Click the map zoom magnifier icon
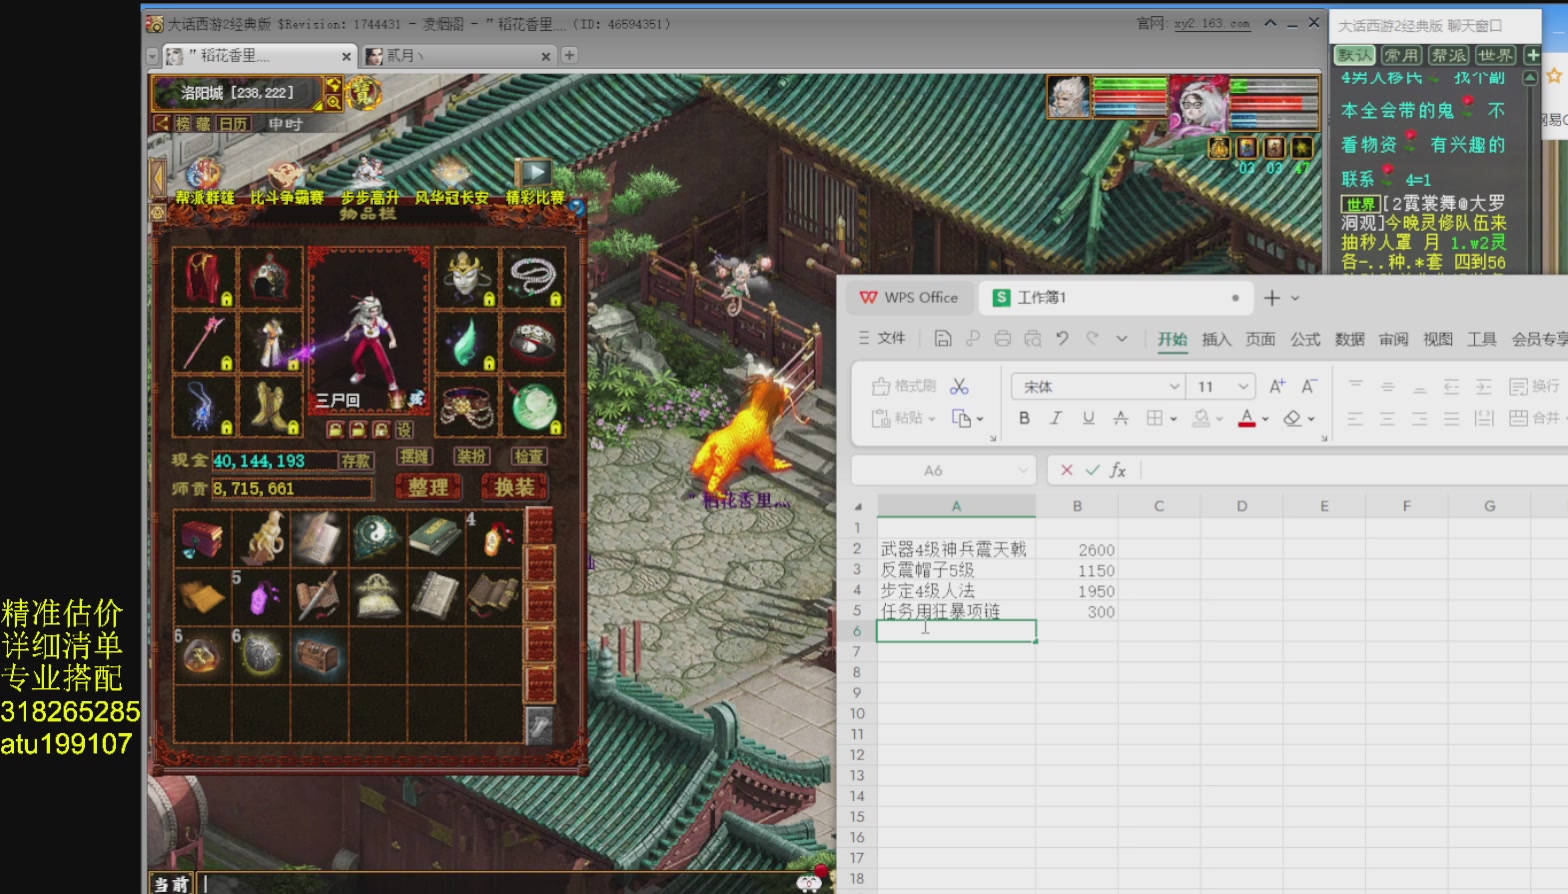The image size is (1568, 894). pyautogui.click(x=333, y=101)
